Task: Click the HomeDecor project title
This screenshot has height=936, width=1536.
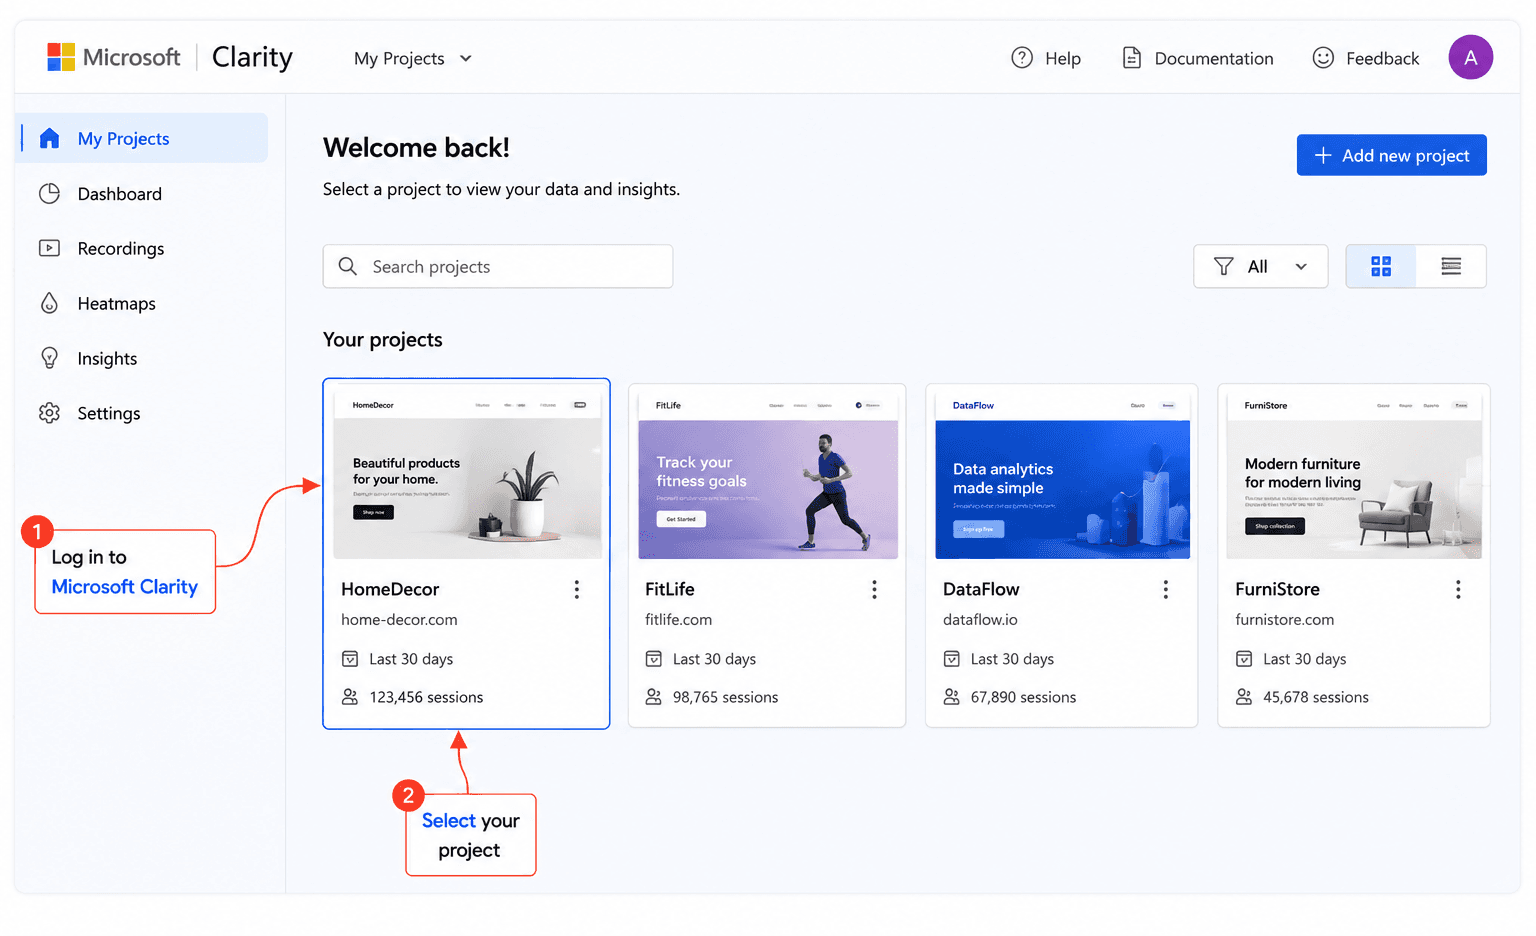Action: click(x=390, y=589)
